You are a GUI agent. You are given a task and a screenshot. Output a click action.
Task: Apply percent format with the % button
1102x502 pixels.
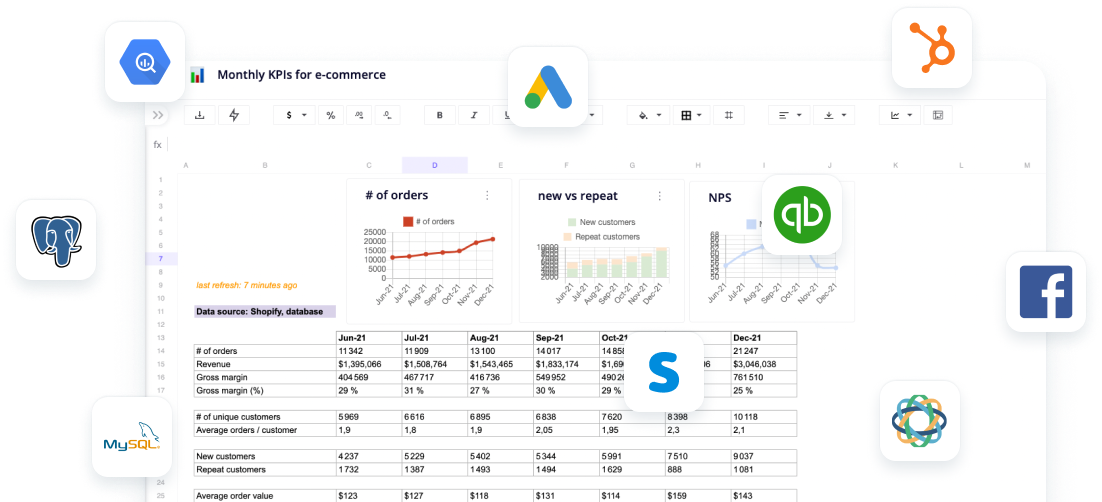pos(331,115)
